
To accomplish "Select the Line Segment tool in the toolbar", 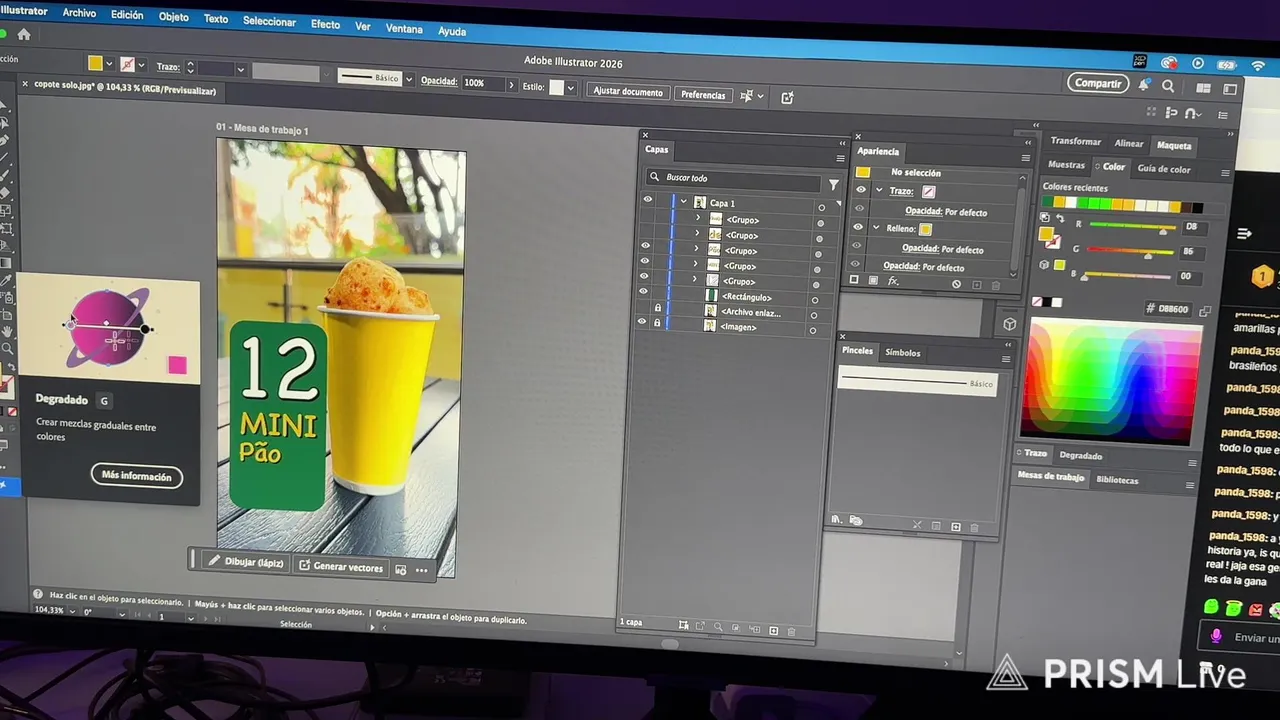I will pos(5,157).
